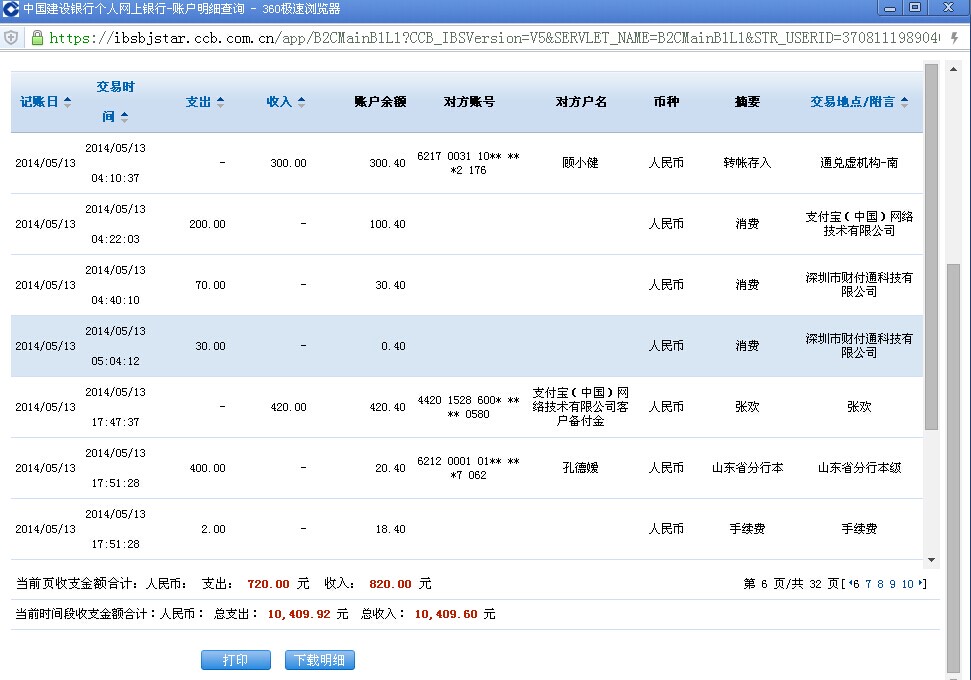Sort by 记账日 column
971x680 pixels.
pos(46,102)
